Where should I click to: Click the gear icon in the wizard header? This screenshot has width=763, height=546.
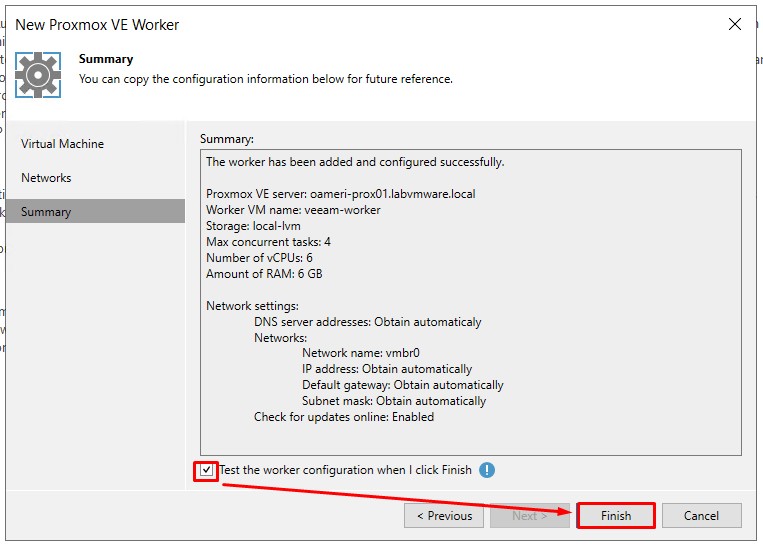pyautogui.click(x=38, y=73)
